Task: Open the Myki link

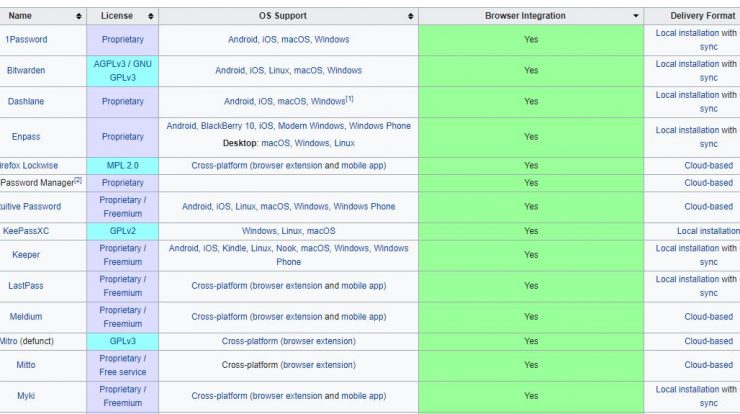Action: [26, 396]
